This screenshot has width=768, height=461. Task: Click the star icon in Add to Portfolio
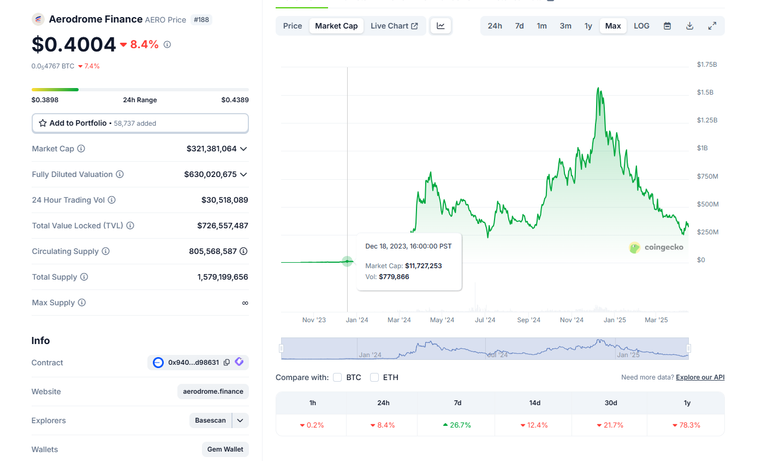[43, 123]
